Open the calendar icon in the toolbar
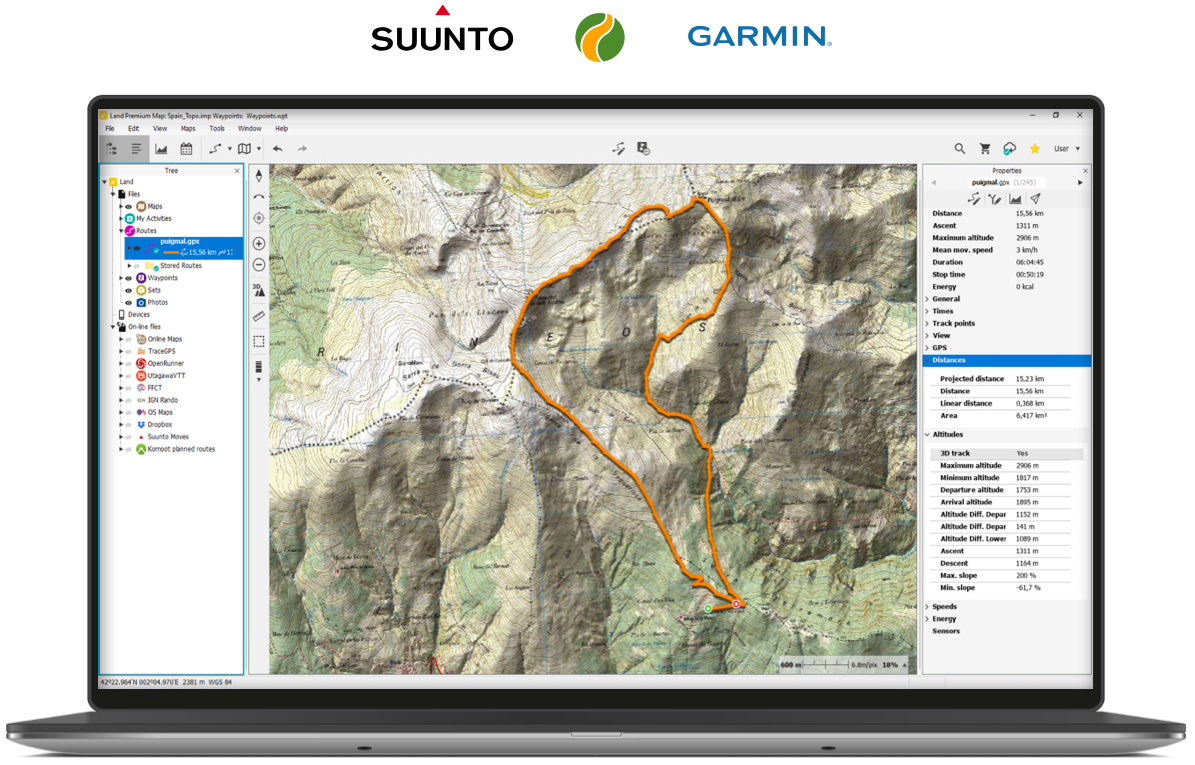The width and height of the screenshot is (1195, 765). point(186,149)
